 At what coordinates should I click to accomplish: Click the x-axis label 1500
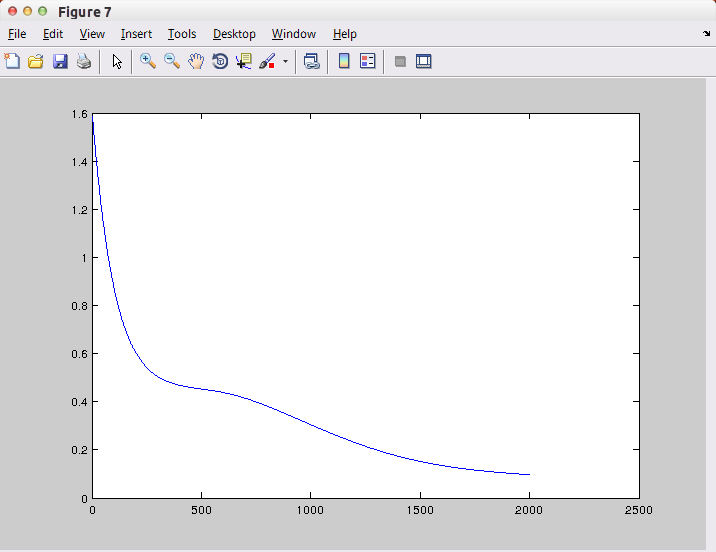(420, 510)
